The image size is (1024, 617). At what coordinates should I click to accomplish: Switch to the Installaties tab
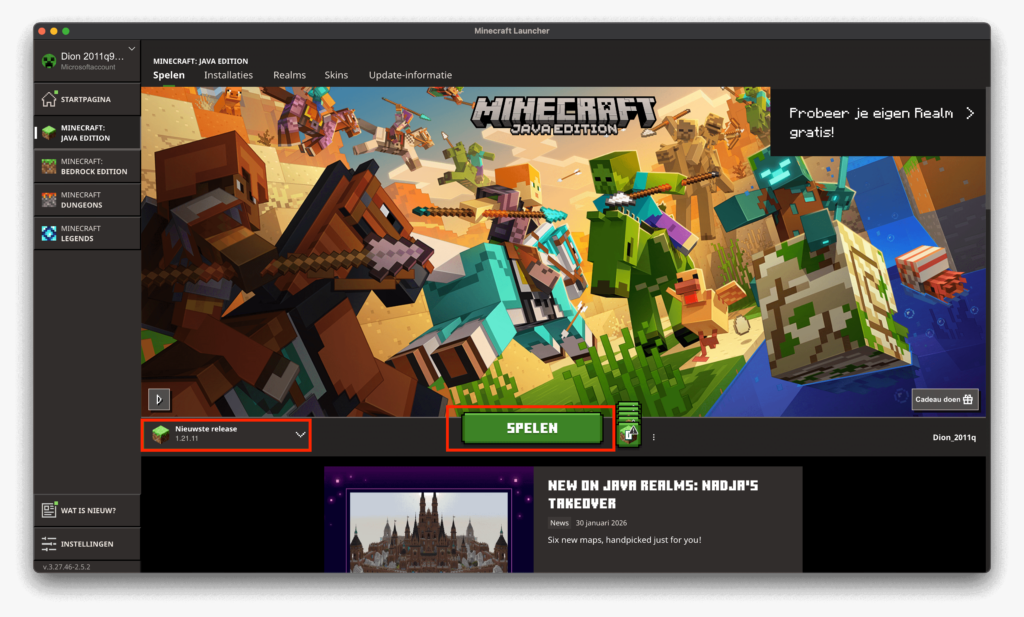click(x=228, y=75)
